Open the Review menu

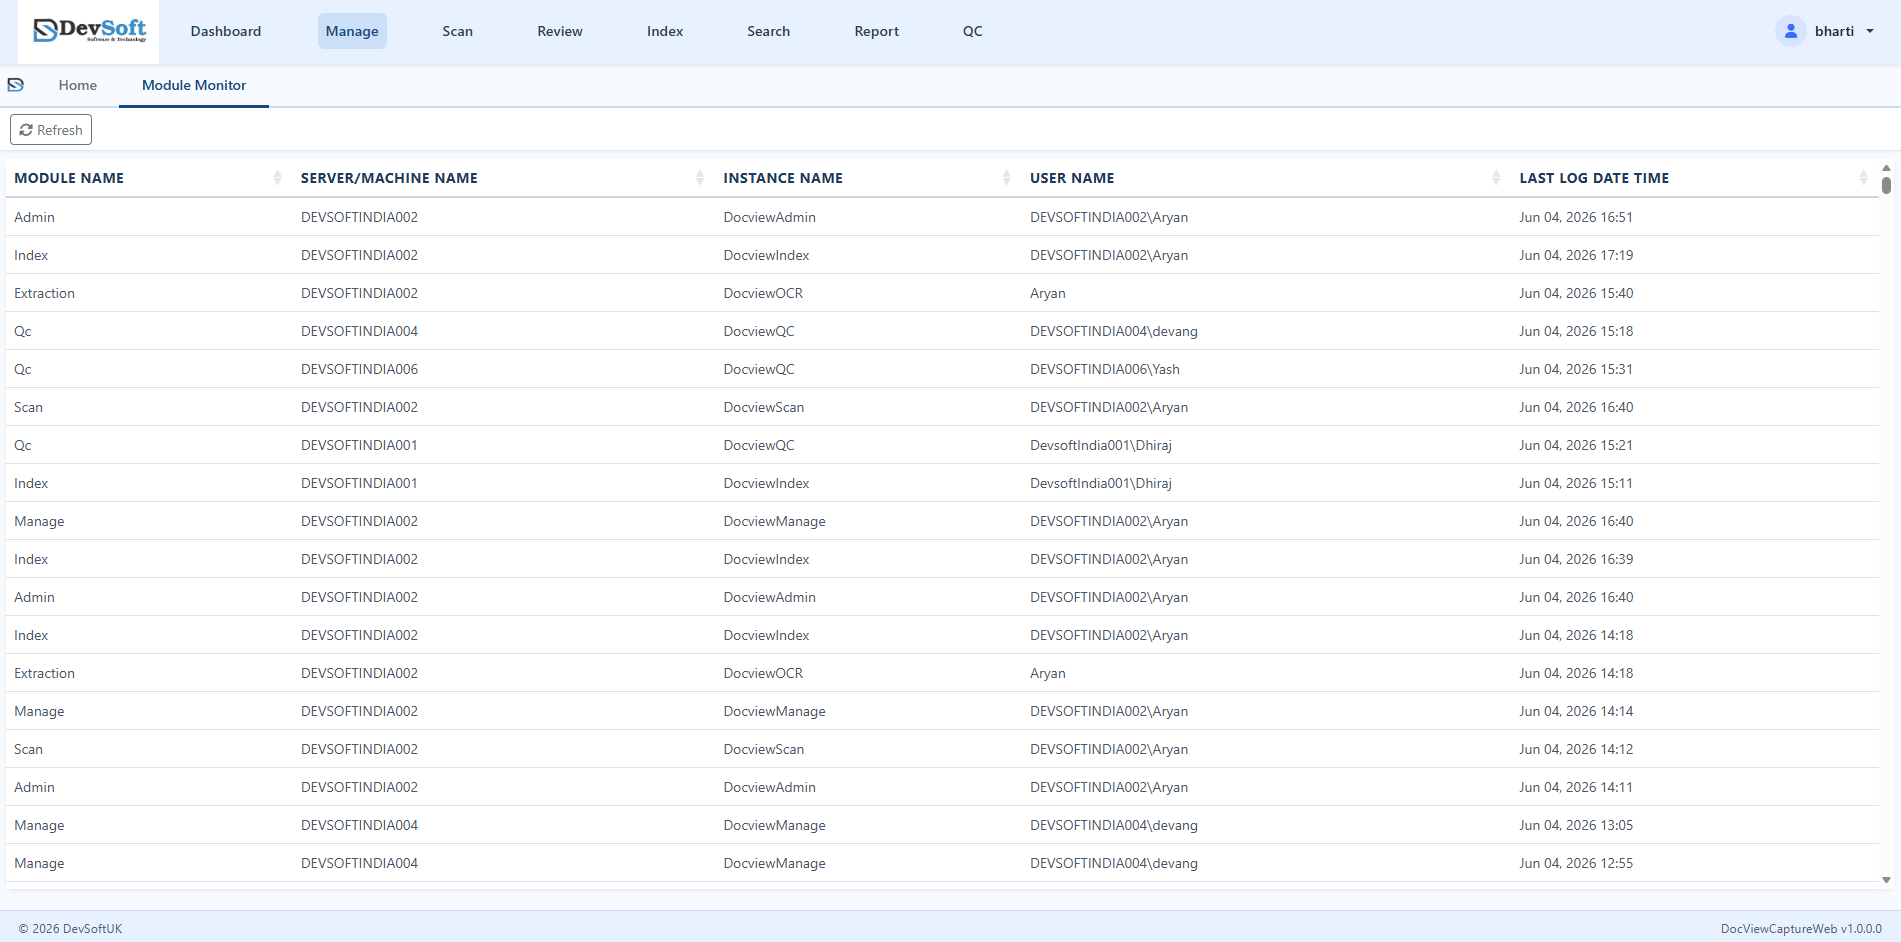(x=560, y=31)
